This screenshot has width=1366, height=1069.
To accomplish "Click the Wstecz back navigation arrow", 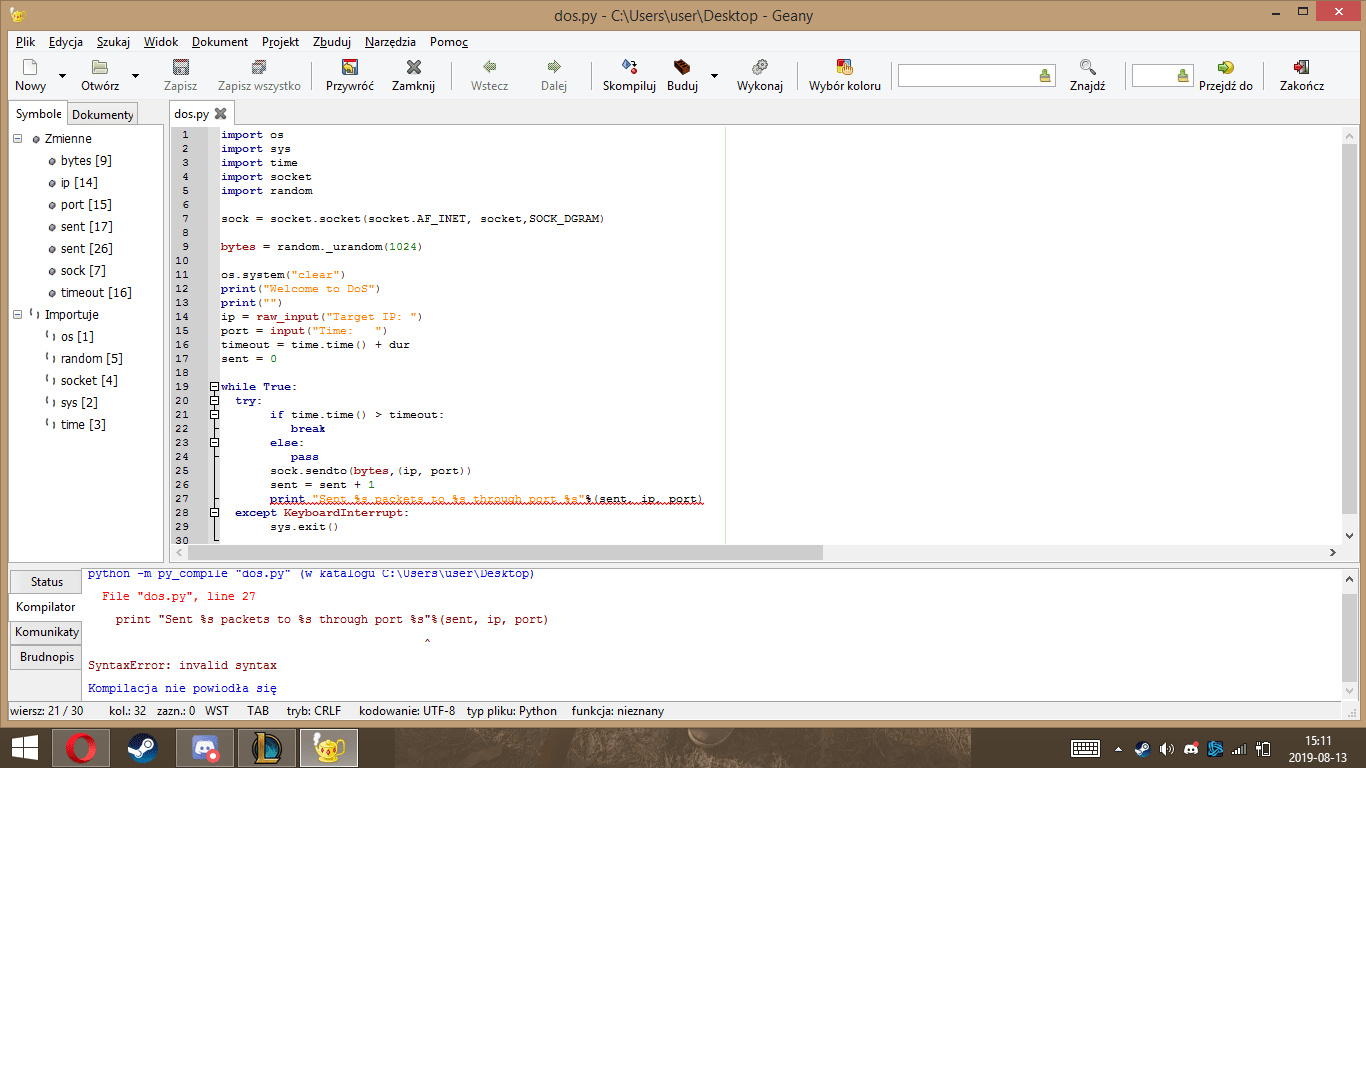I will pyautogui.click(x=489, y=67).
